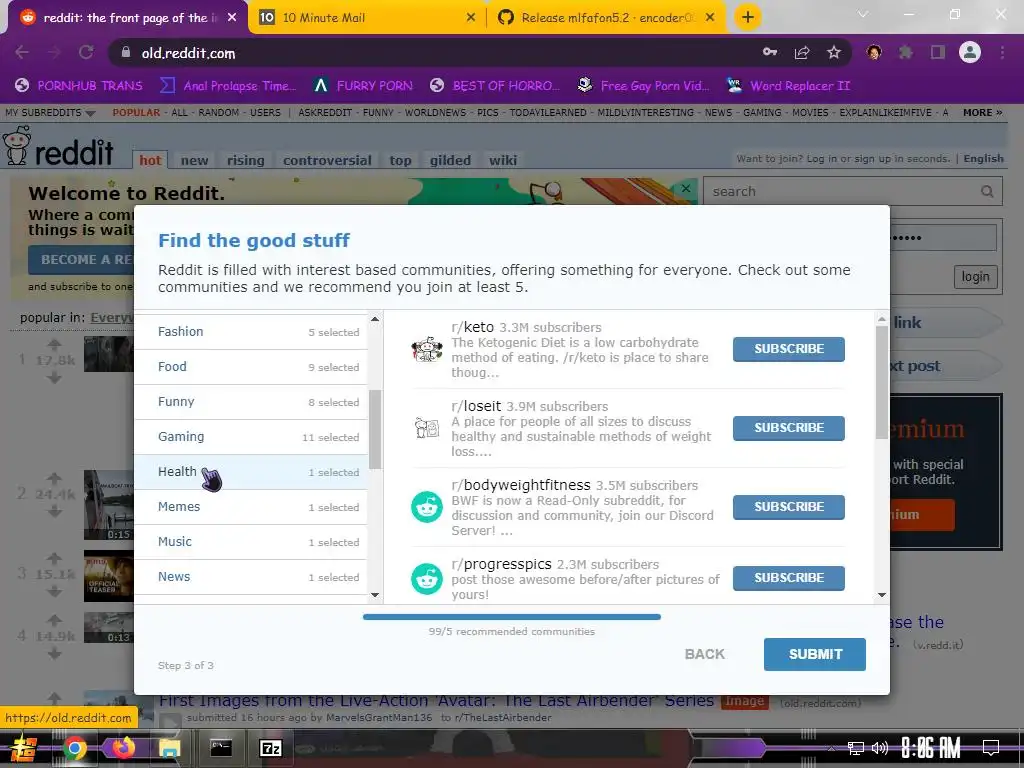This screenshot has height=768, width=1024.
Task: Subscribe to r/loseit community
Action: (788, 428)
